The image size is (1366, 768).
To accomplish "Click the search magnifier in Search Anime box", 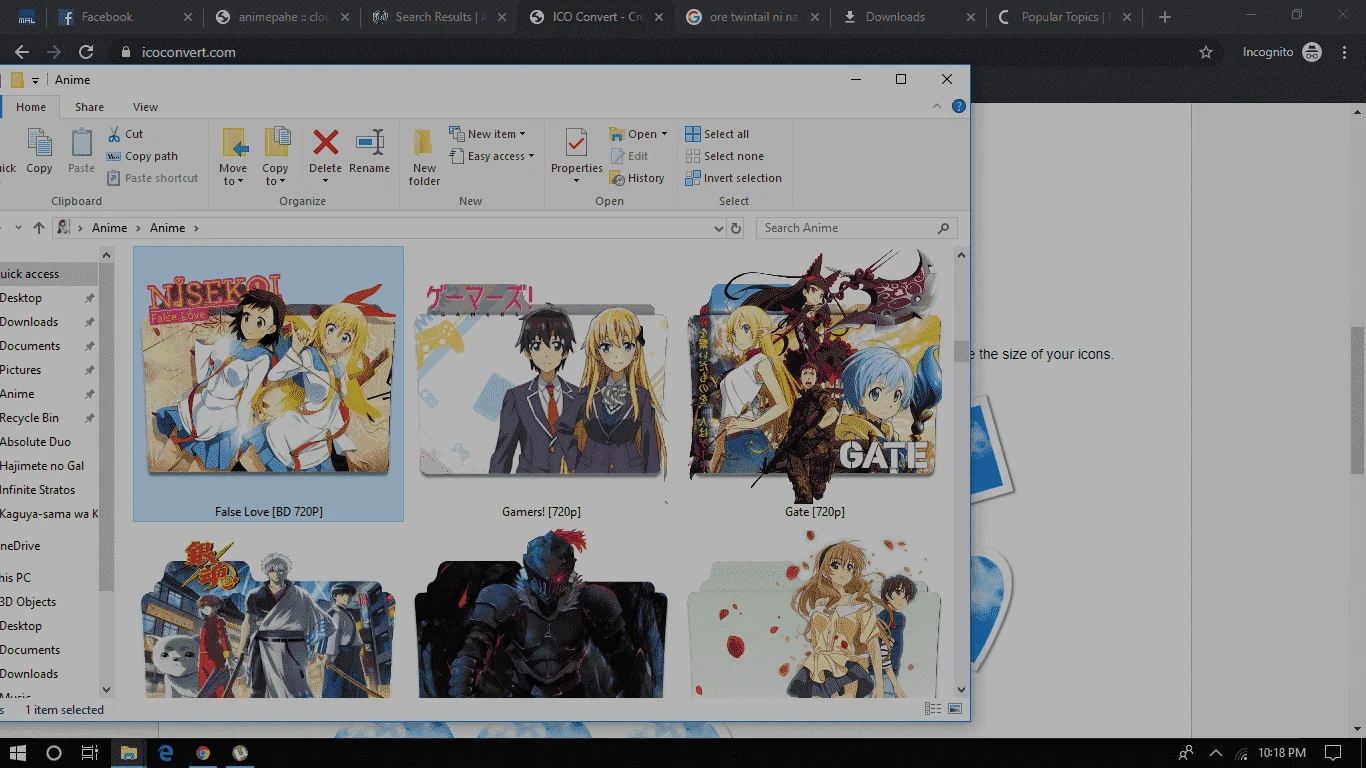I will click(x=943, y=228).
